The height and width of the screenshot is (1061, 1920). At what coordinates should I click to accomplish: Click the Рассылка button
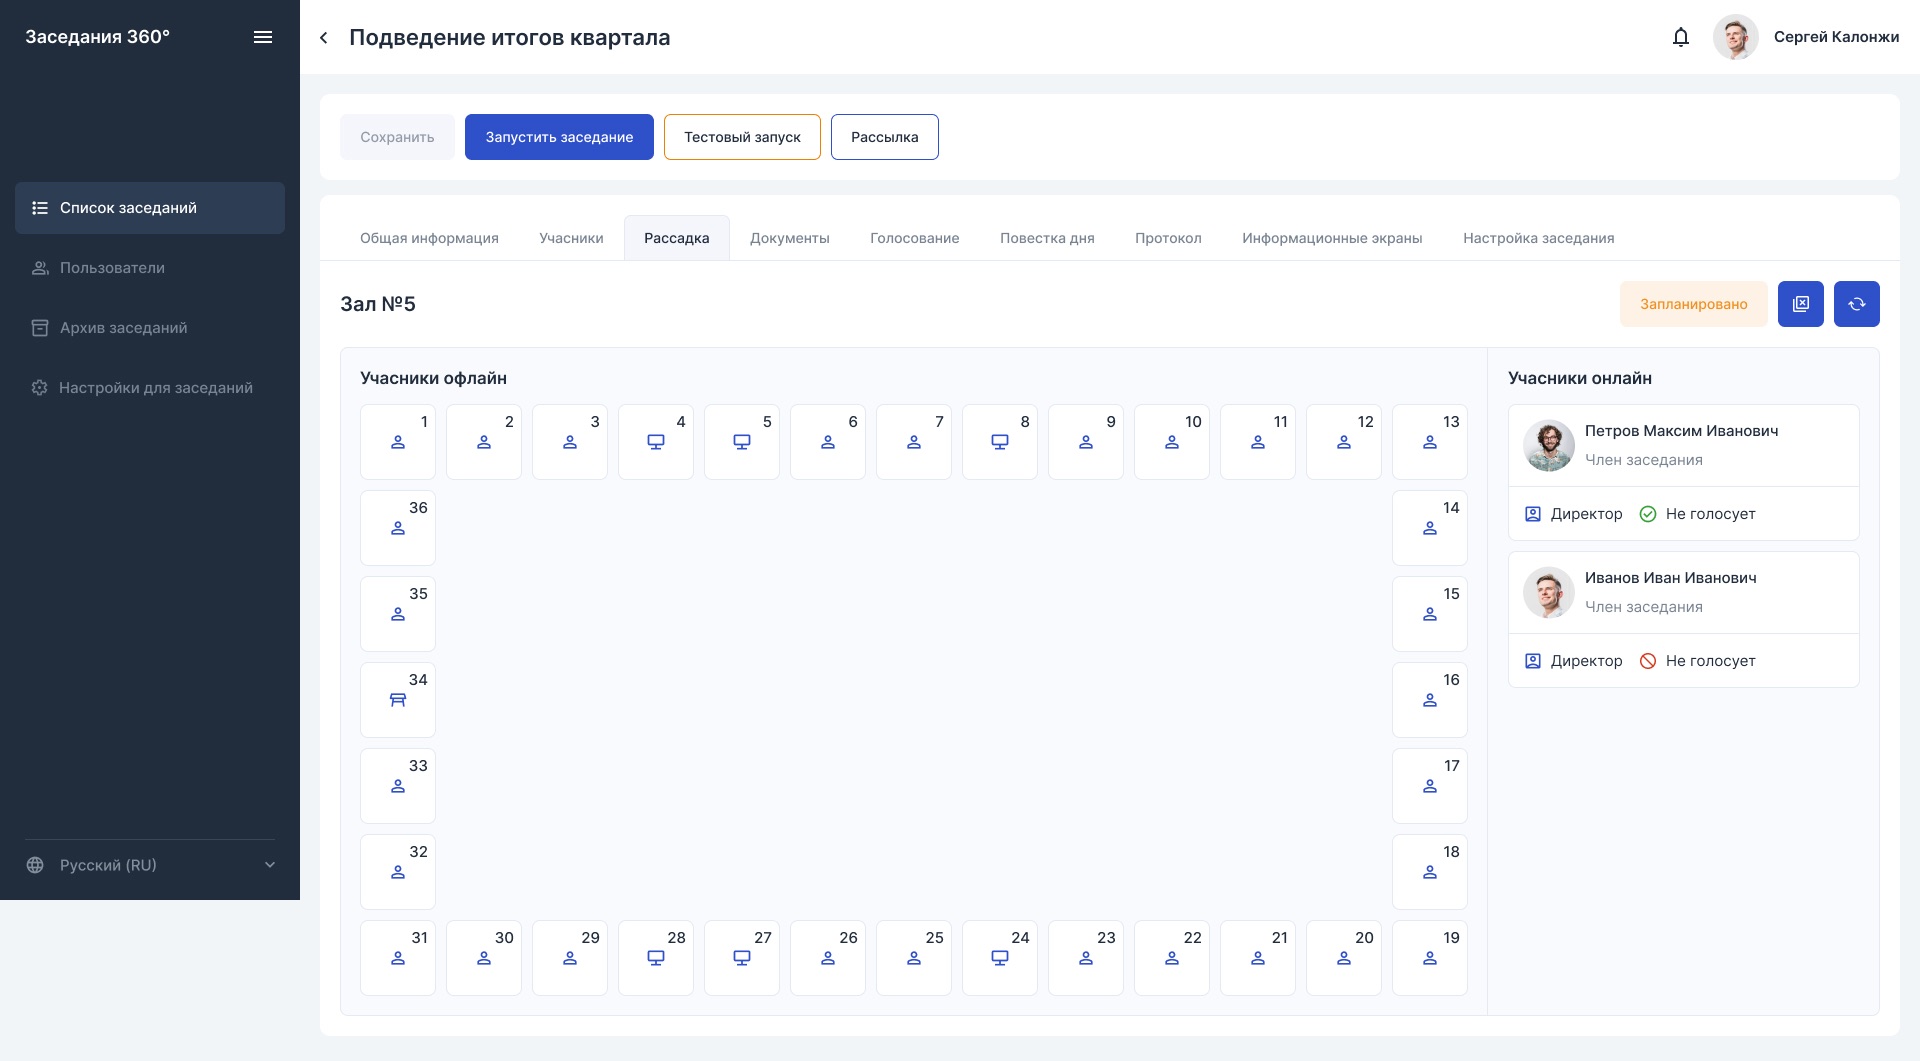tap(885, 137)
